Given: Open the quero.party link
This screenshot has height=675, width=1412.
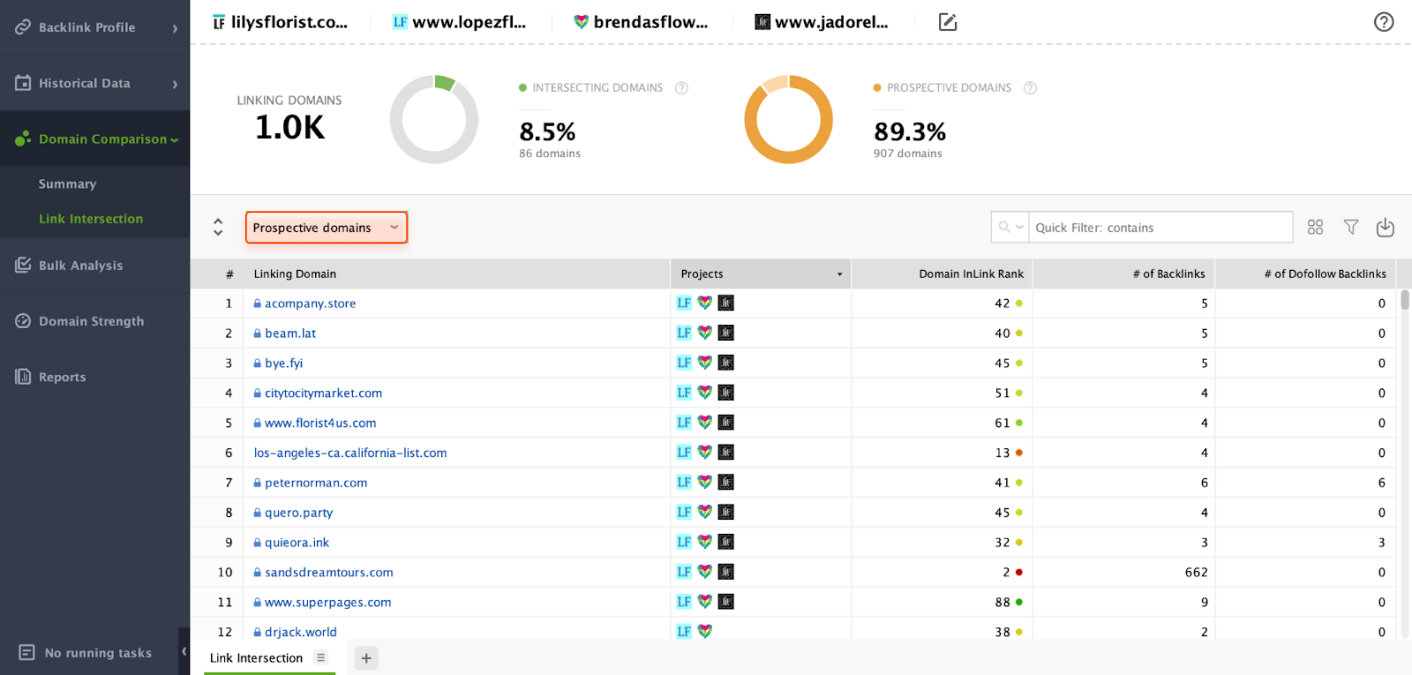Looking at the screenshot, I should tap(299, 513).
